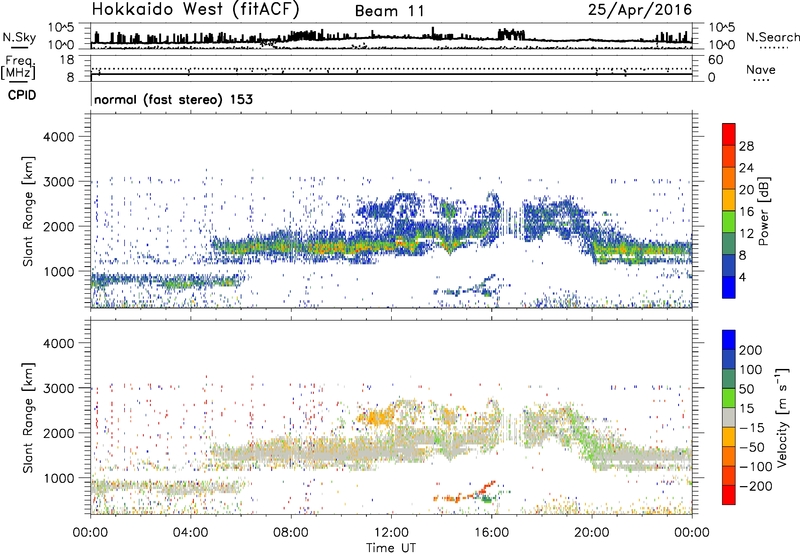The width and height of the screenshot is (800, 554).
Task: Click the '16:00' time tick label
Action: point(491,533)
